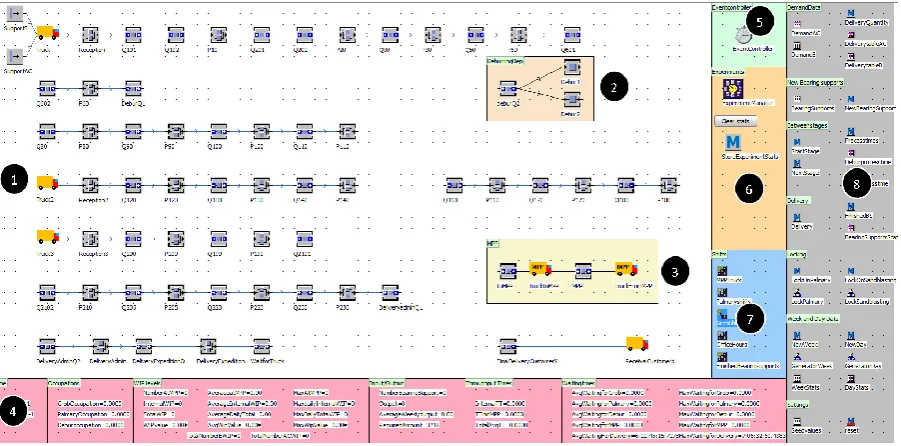
Task: Select the Q101 buffer
Action: click(x=133, y=36)
